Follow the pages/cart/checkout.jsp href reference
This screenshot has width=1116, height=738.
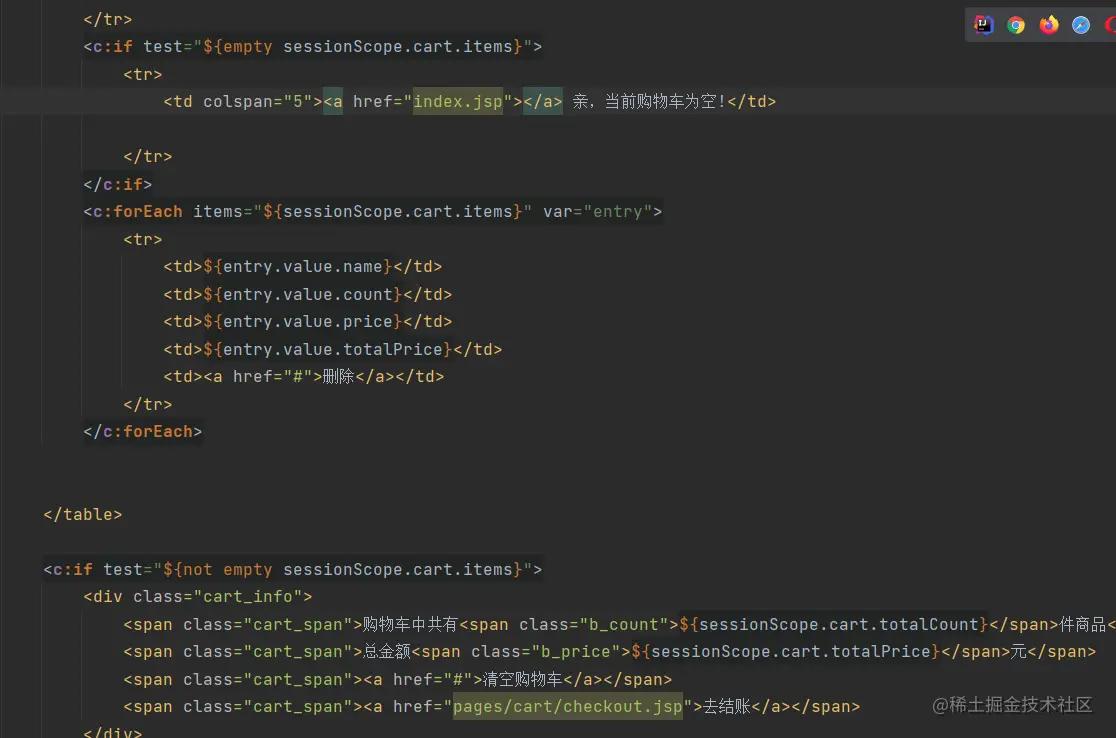click(567, 707)
